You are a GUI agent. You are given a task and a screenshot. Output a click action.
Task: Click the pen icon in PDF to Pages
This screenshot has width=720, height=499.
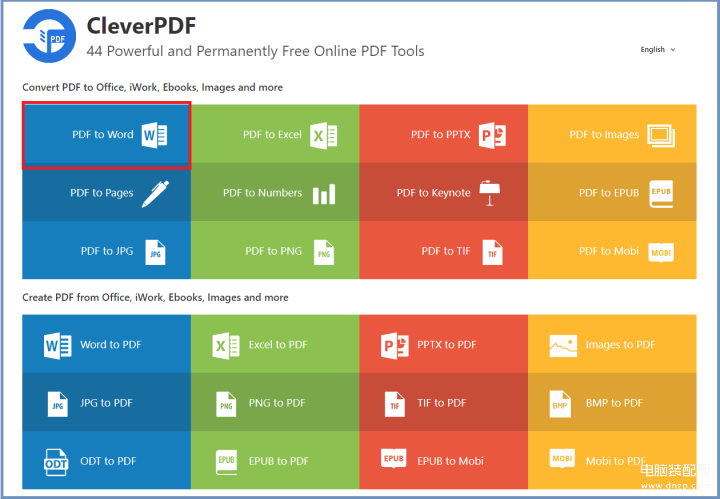155,194
